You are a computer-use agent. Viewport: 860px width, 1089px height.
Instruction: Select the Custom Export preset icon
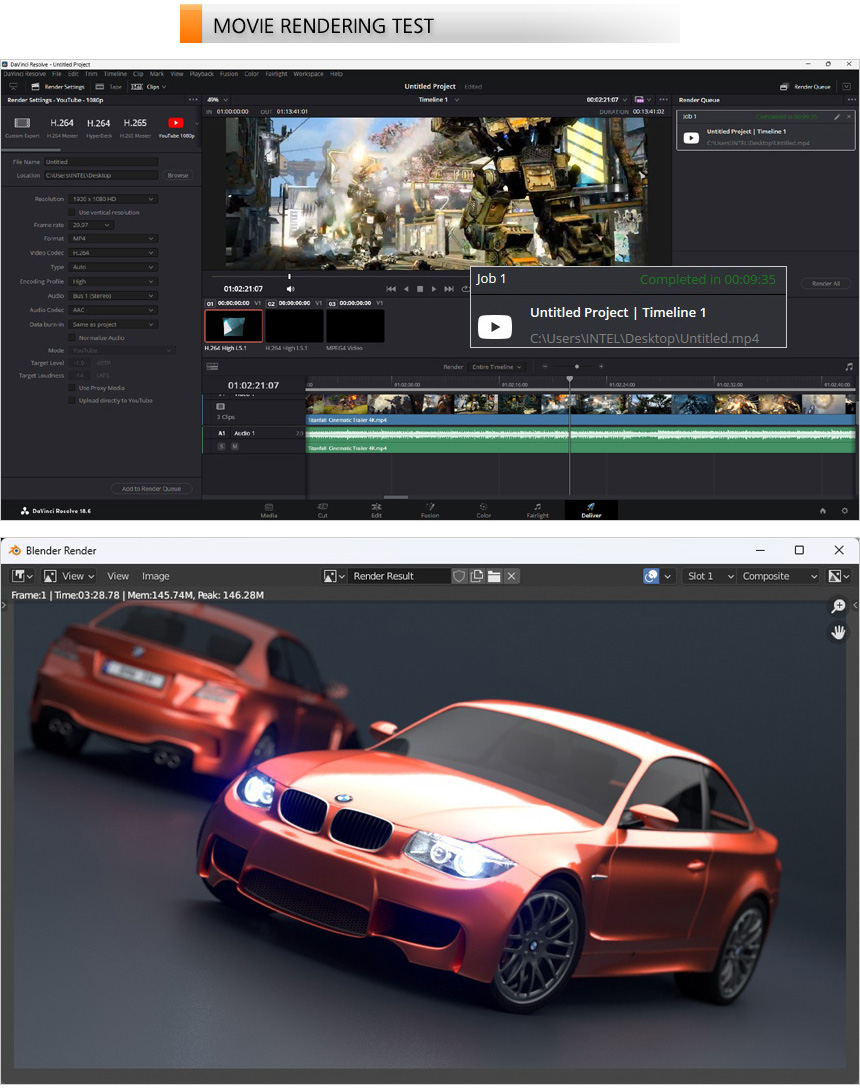pyautogui.click(x=22, y=123)
